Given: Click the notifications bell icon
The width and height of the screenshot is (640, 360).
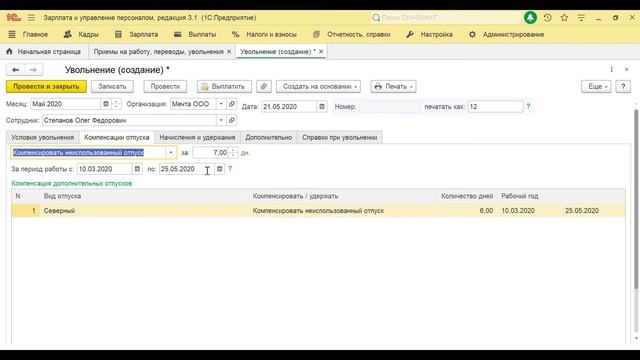Looking at the screenshot, I should coord(530,18).
